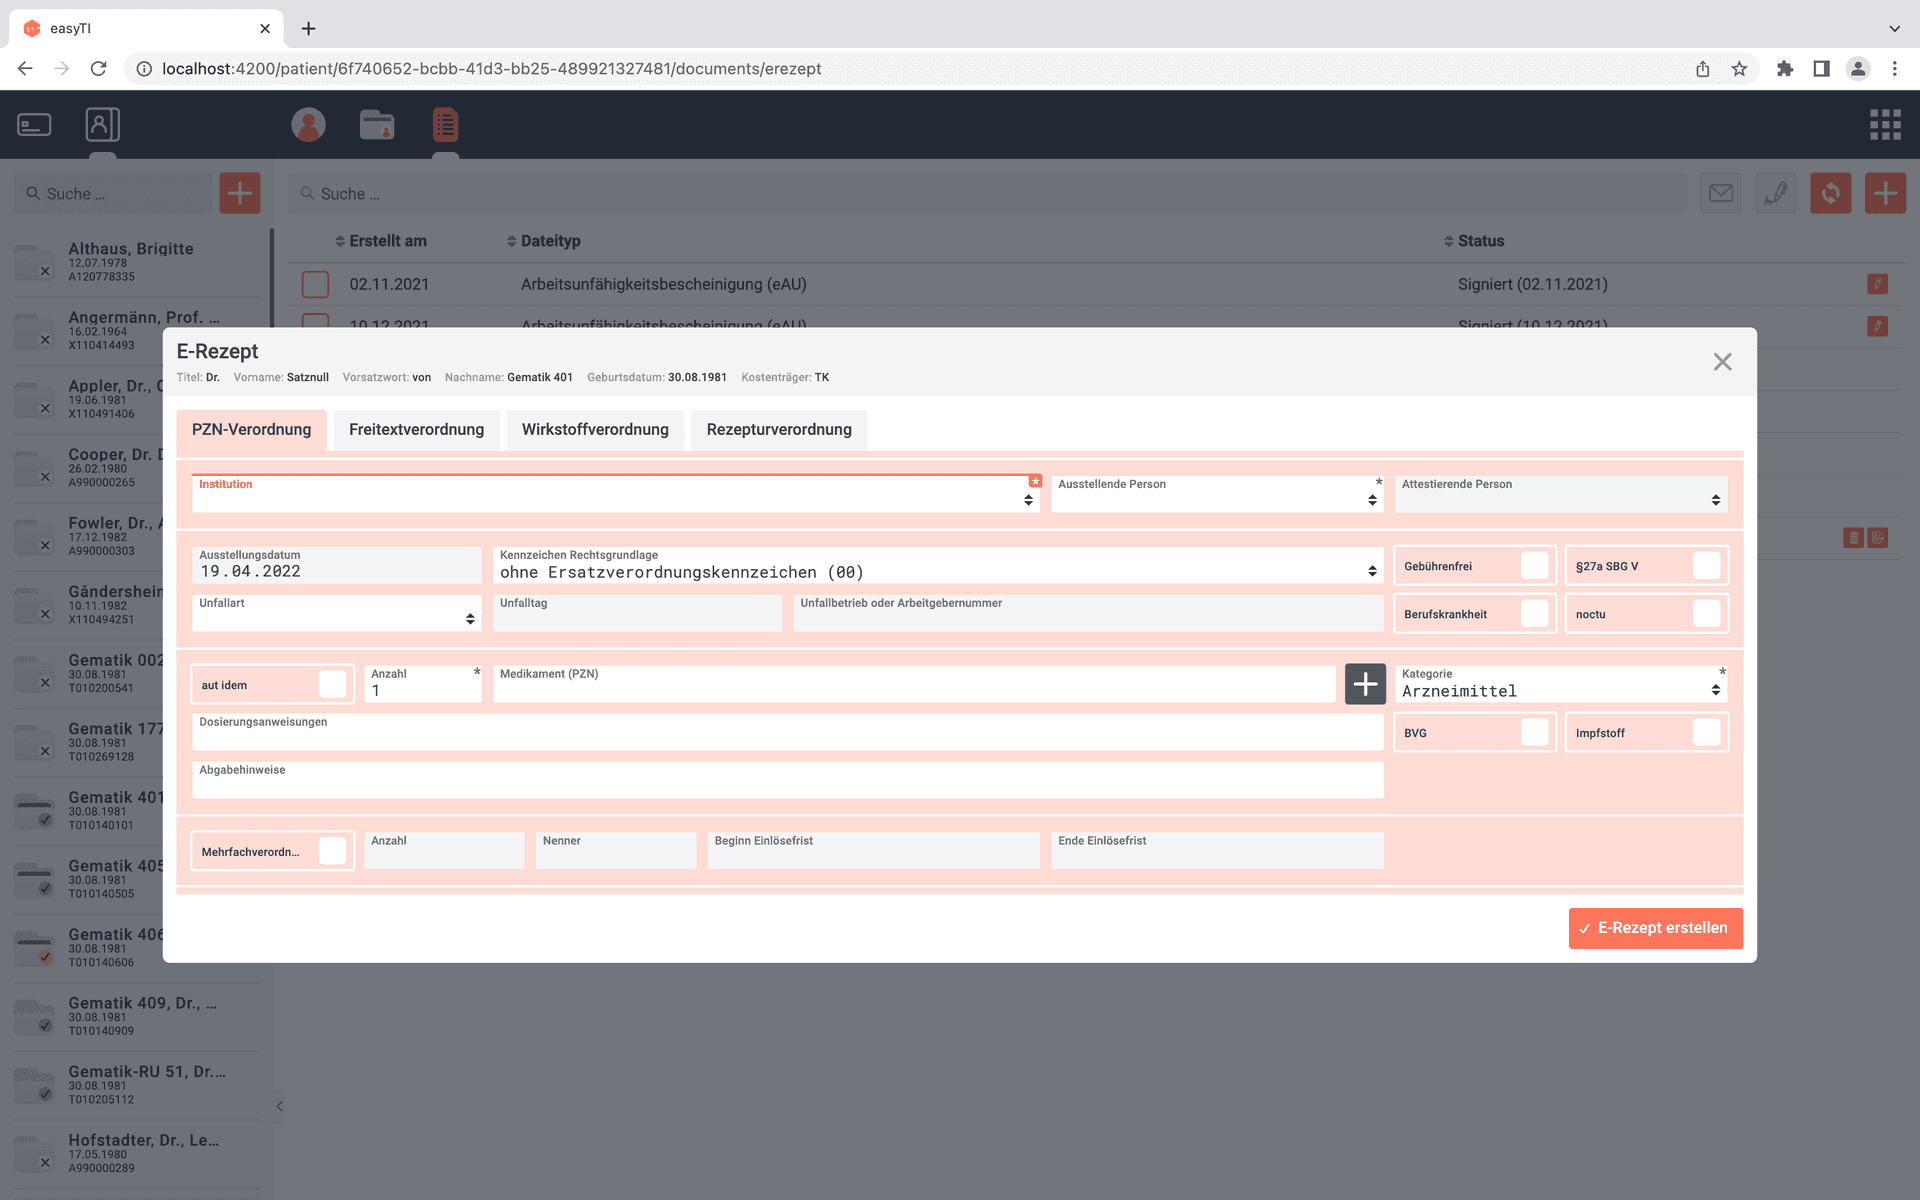Switch to Freitextverordnung tab
The width and height of the screenshot is (1920, 1200).
[416, 430]
